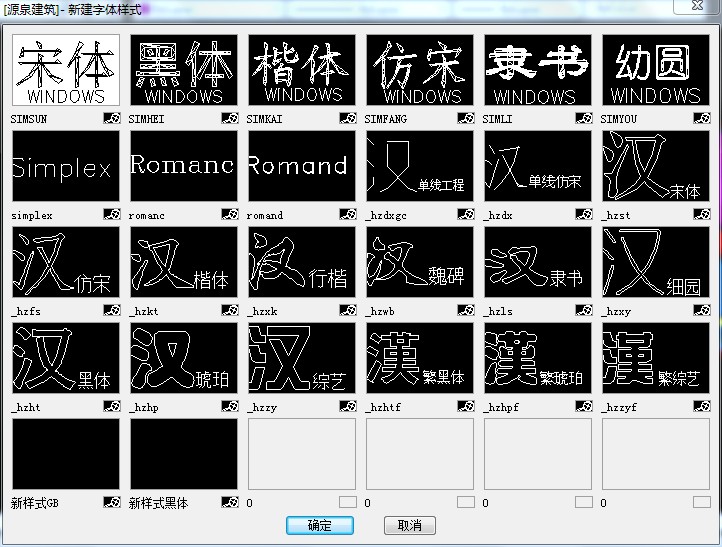Click the edit icon beside _hzhtf
This screenshot has width=722, height=547.
point(466,406)
